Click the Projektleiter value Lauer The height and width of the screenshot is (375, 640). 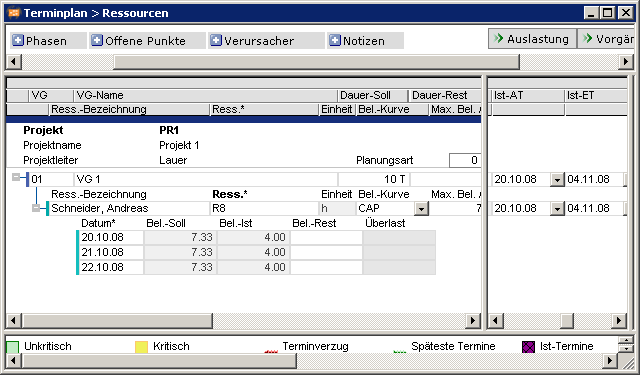pos(173,160)
